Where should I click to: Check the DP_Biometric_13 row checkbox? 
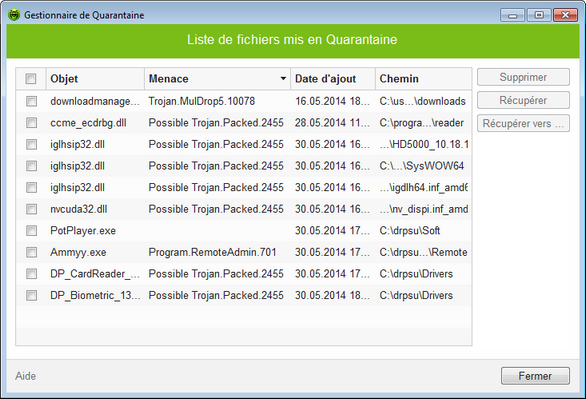pyautogui.click(x=31, y=296)
